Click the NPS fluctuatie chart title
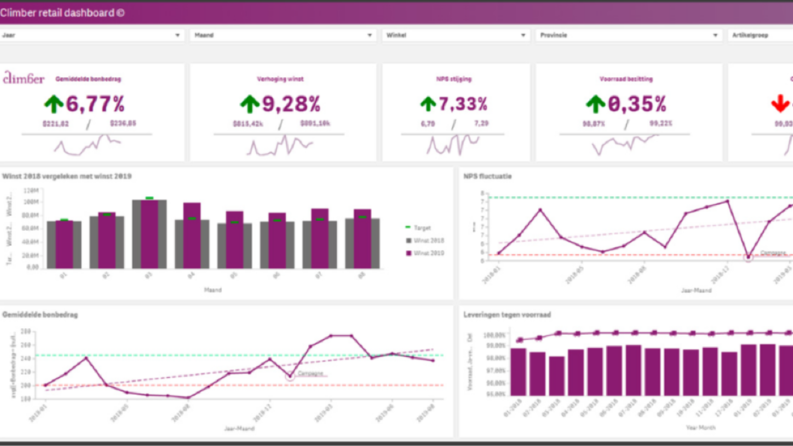The image size is (793, 446). (488, 176)
